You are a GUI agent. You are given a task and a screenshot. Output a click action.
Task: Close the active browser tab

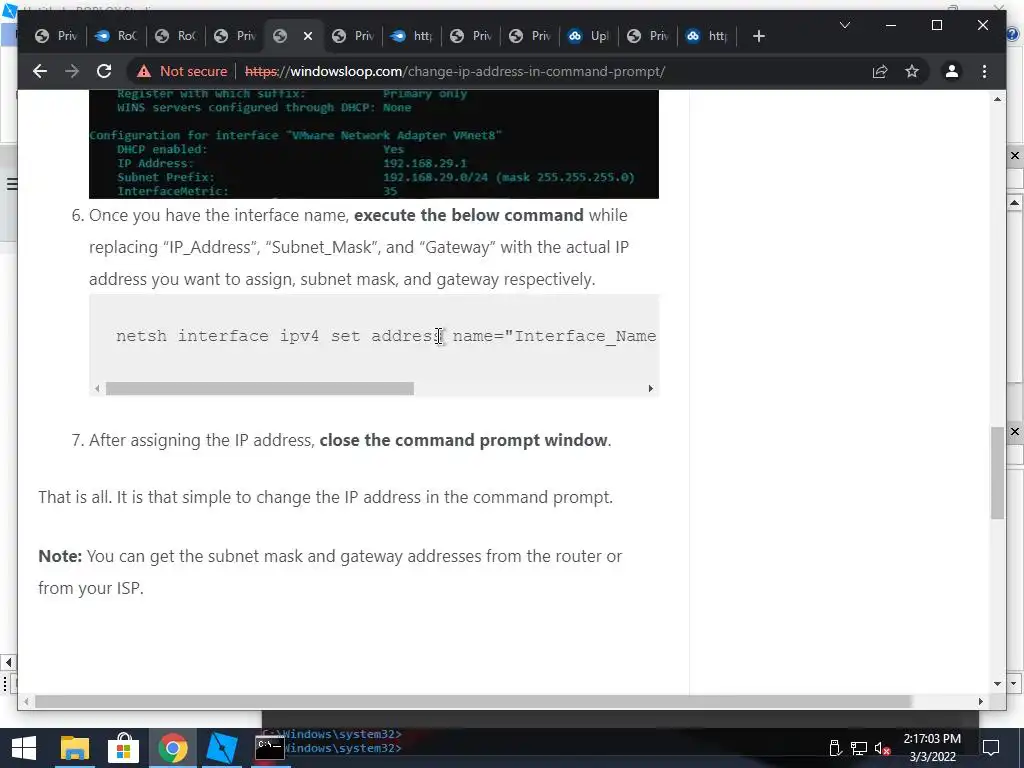click(x=308, y=36)
